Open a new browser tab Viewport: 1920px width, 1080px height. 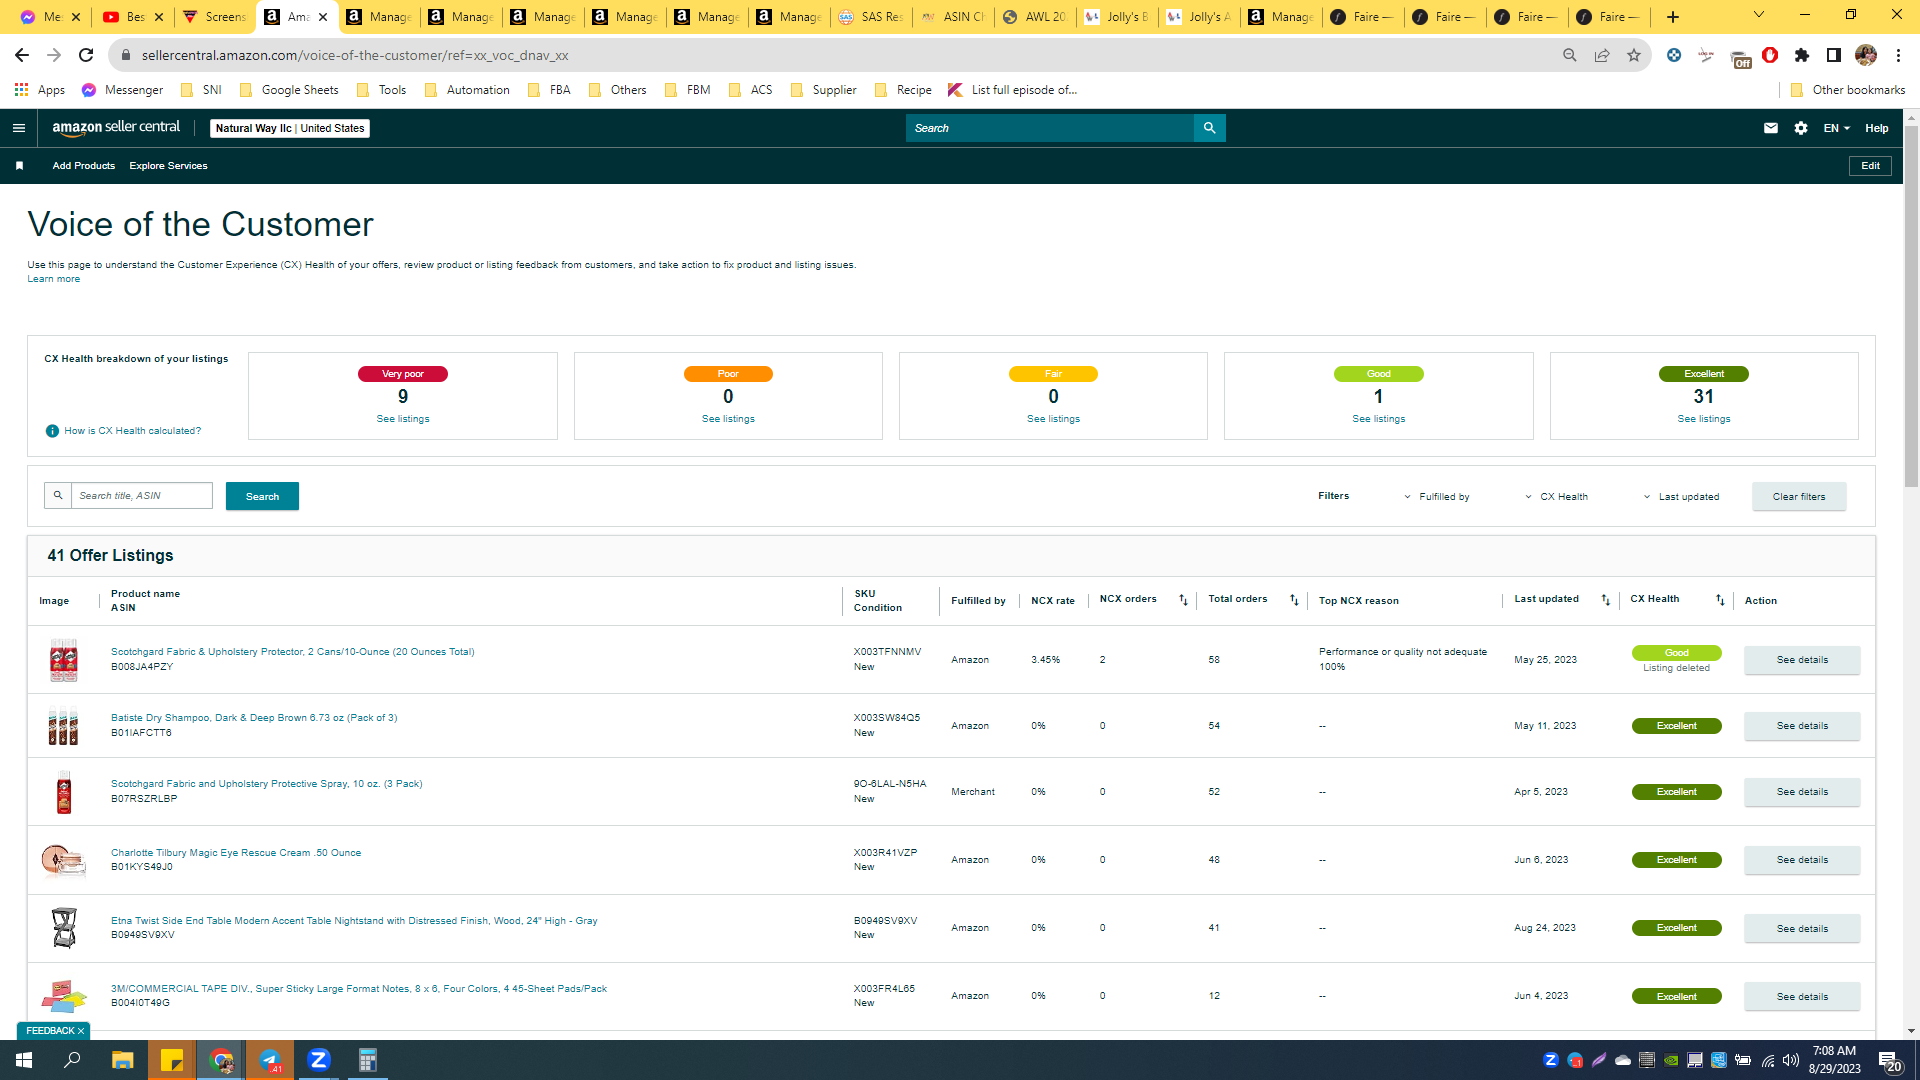(x=1672, y=17)
